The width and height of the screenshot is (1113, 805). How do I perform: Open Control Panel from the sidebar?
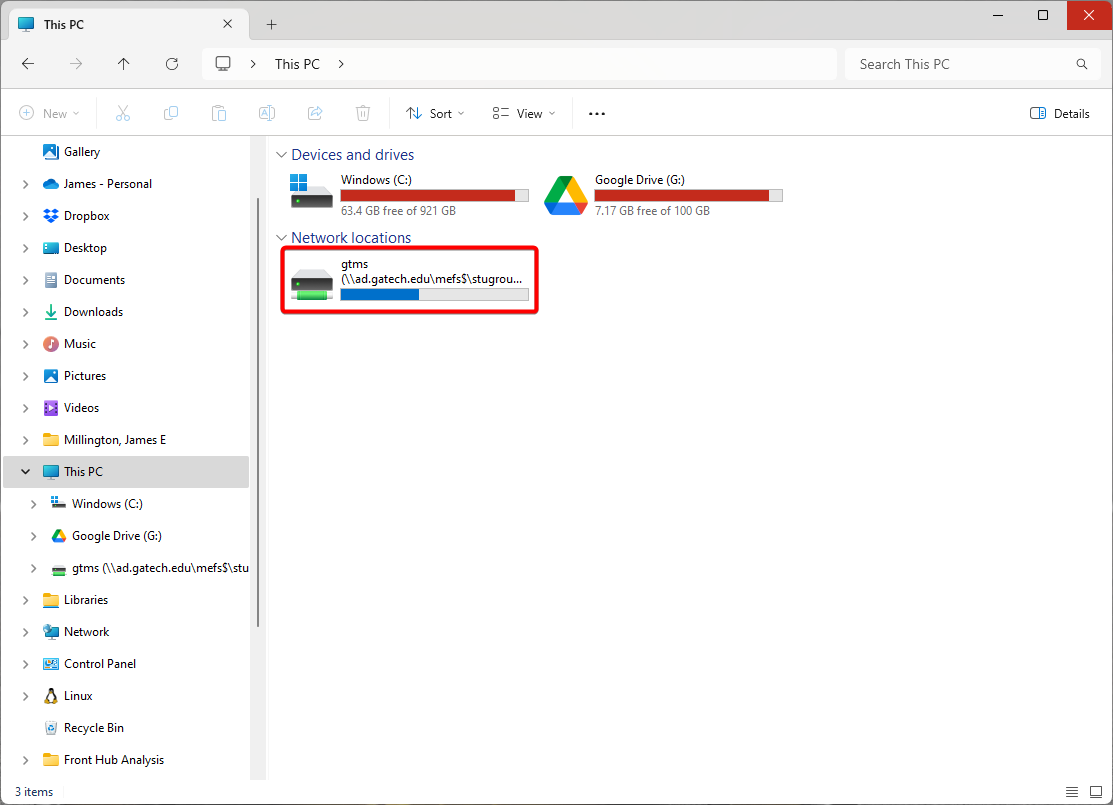(x=99, y=664)
